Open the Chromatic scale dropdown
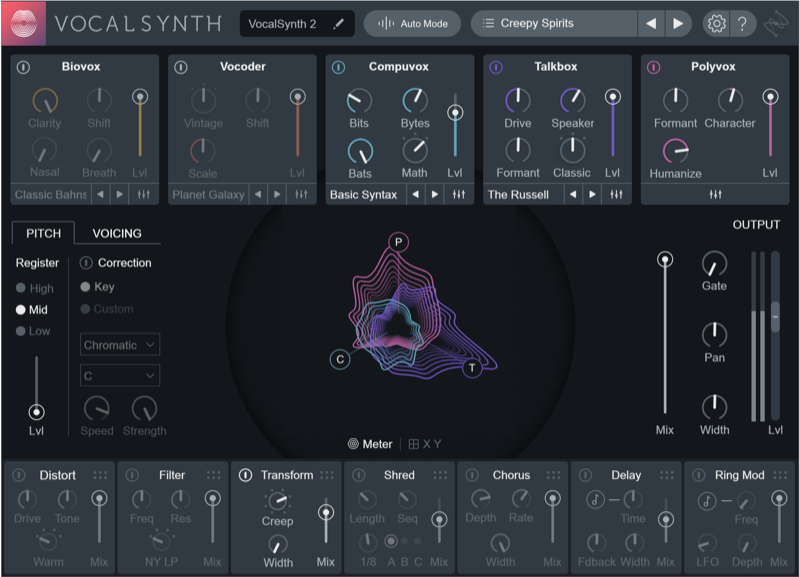800x577 pixels. [120, 345]
